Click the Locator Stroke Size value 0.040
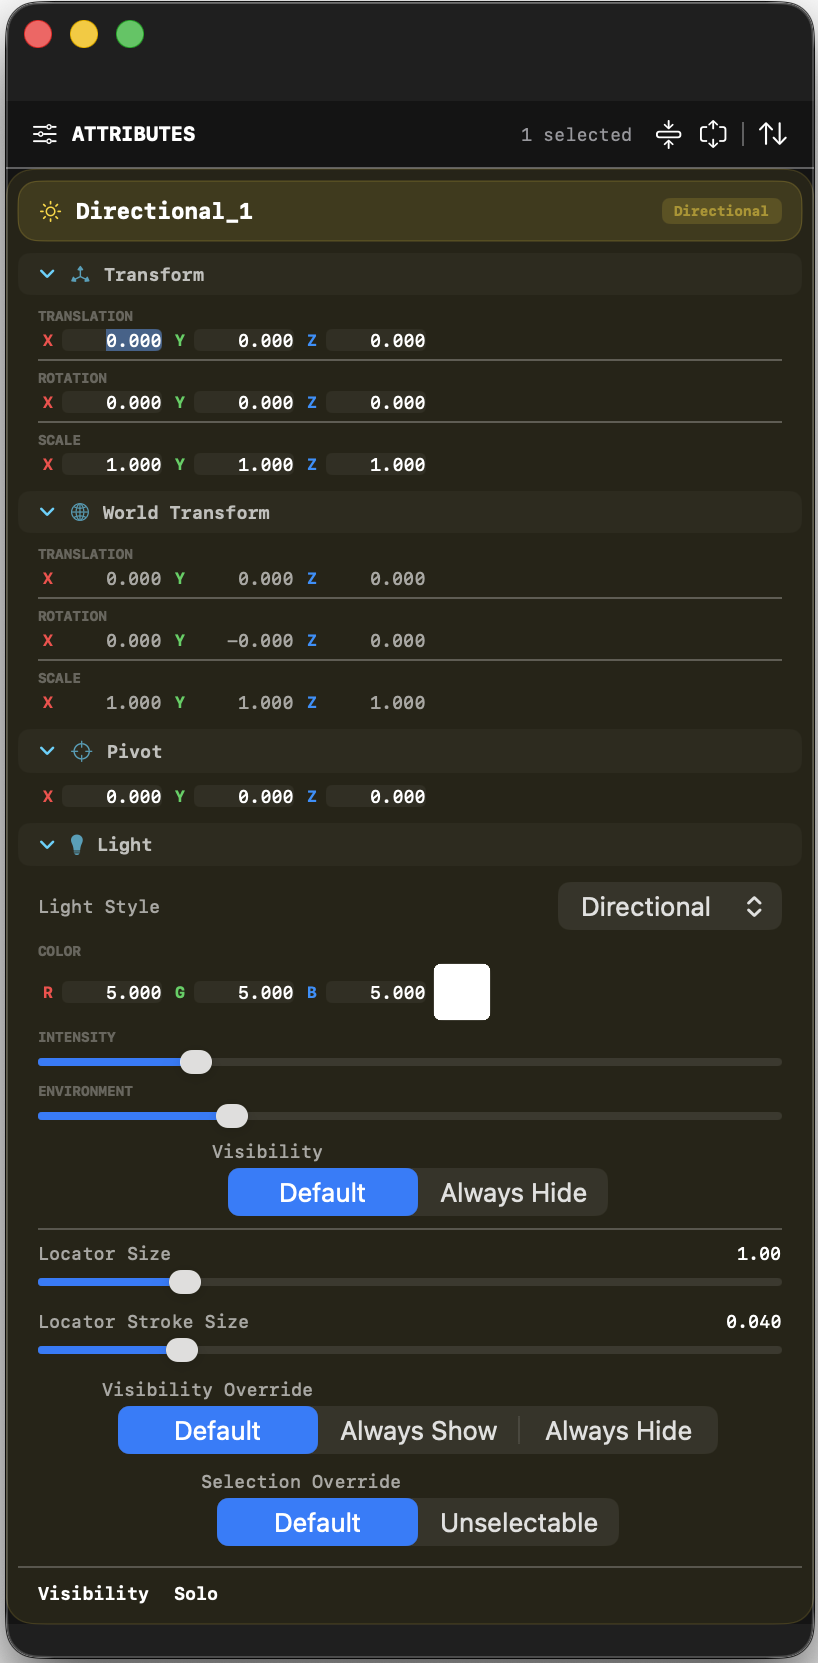This screenshot has width=818, height=1663. (754, 1322)
